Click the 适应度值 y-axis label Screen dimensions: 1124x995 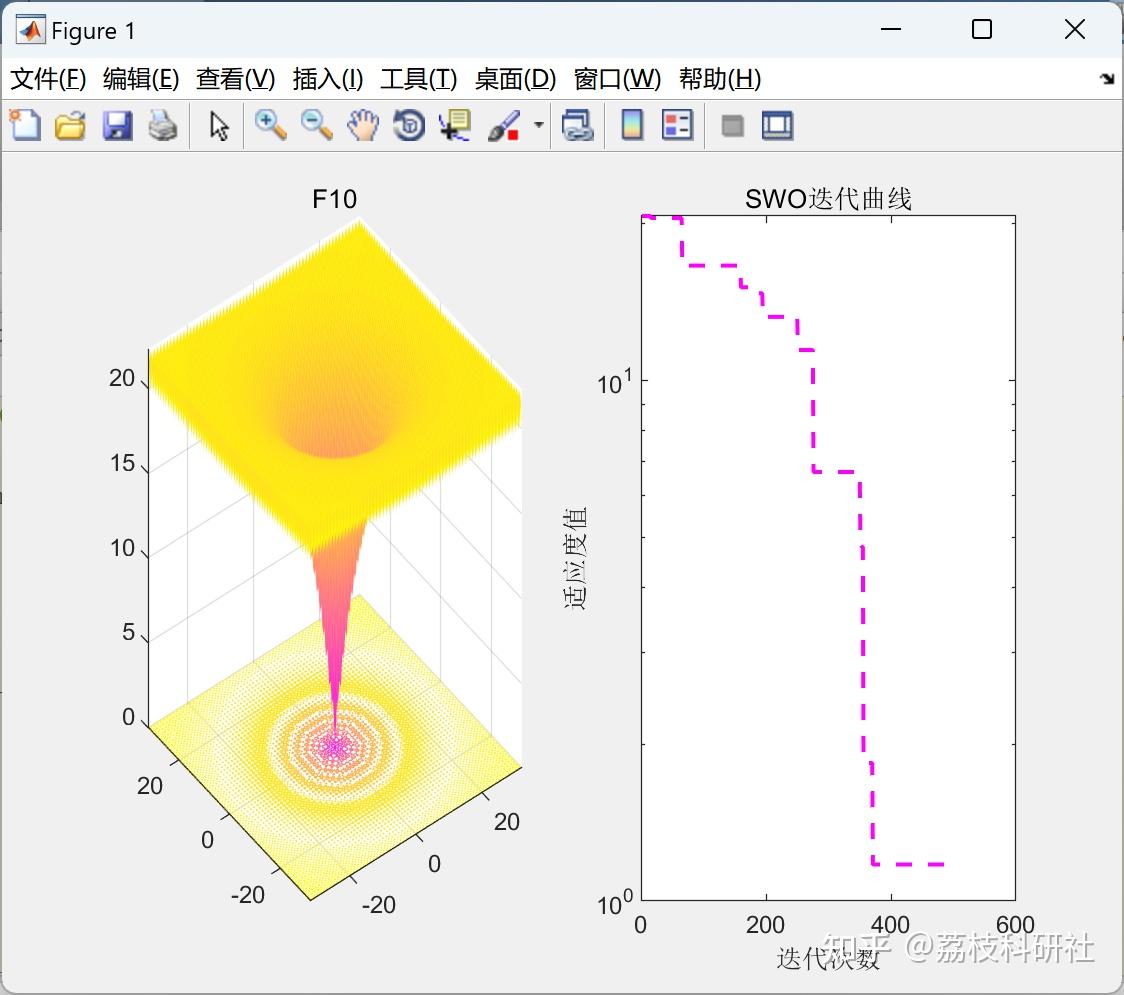(575, 558)
